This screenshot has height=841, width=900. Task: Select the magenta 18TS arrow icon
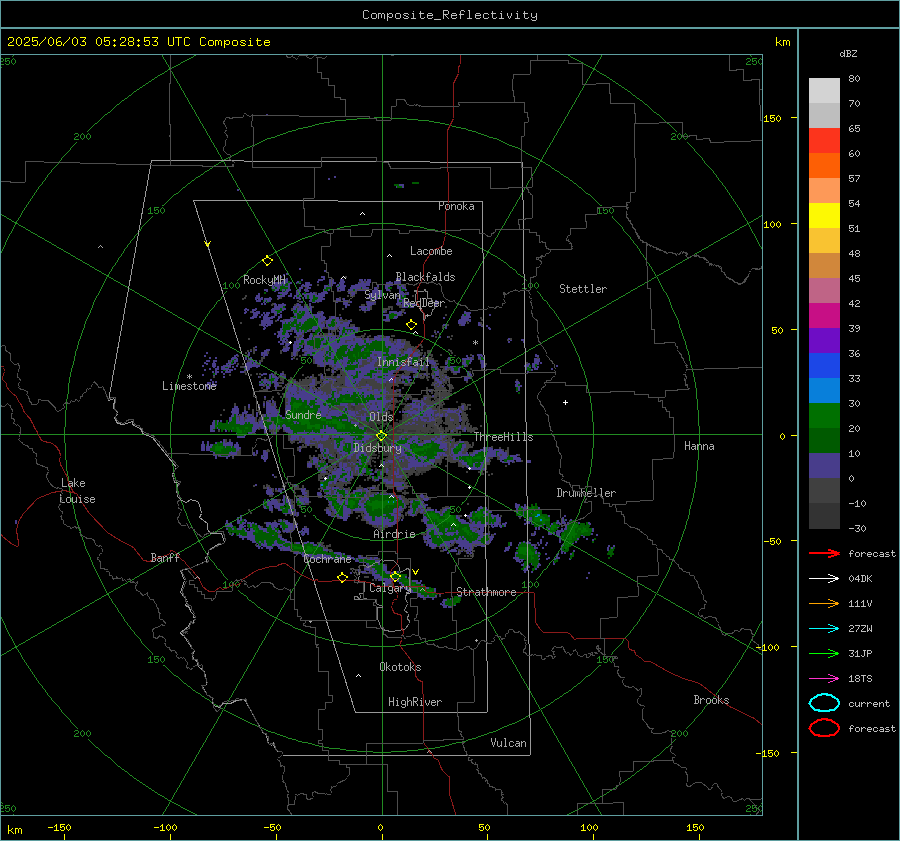(824, 679)
